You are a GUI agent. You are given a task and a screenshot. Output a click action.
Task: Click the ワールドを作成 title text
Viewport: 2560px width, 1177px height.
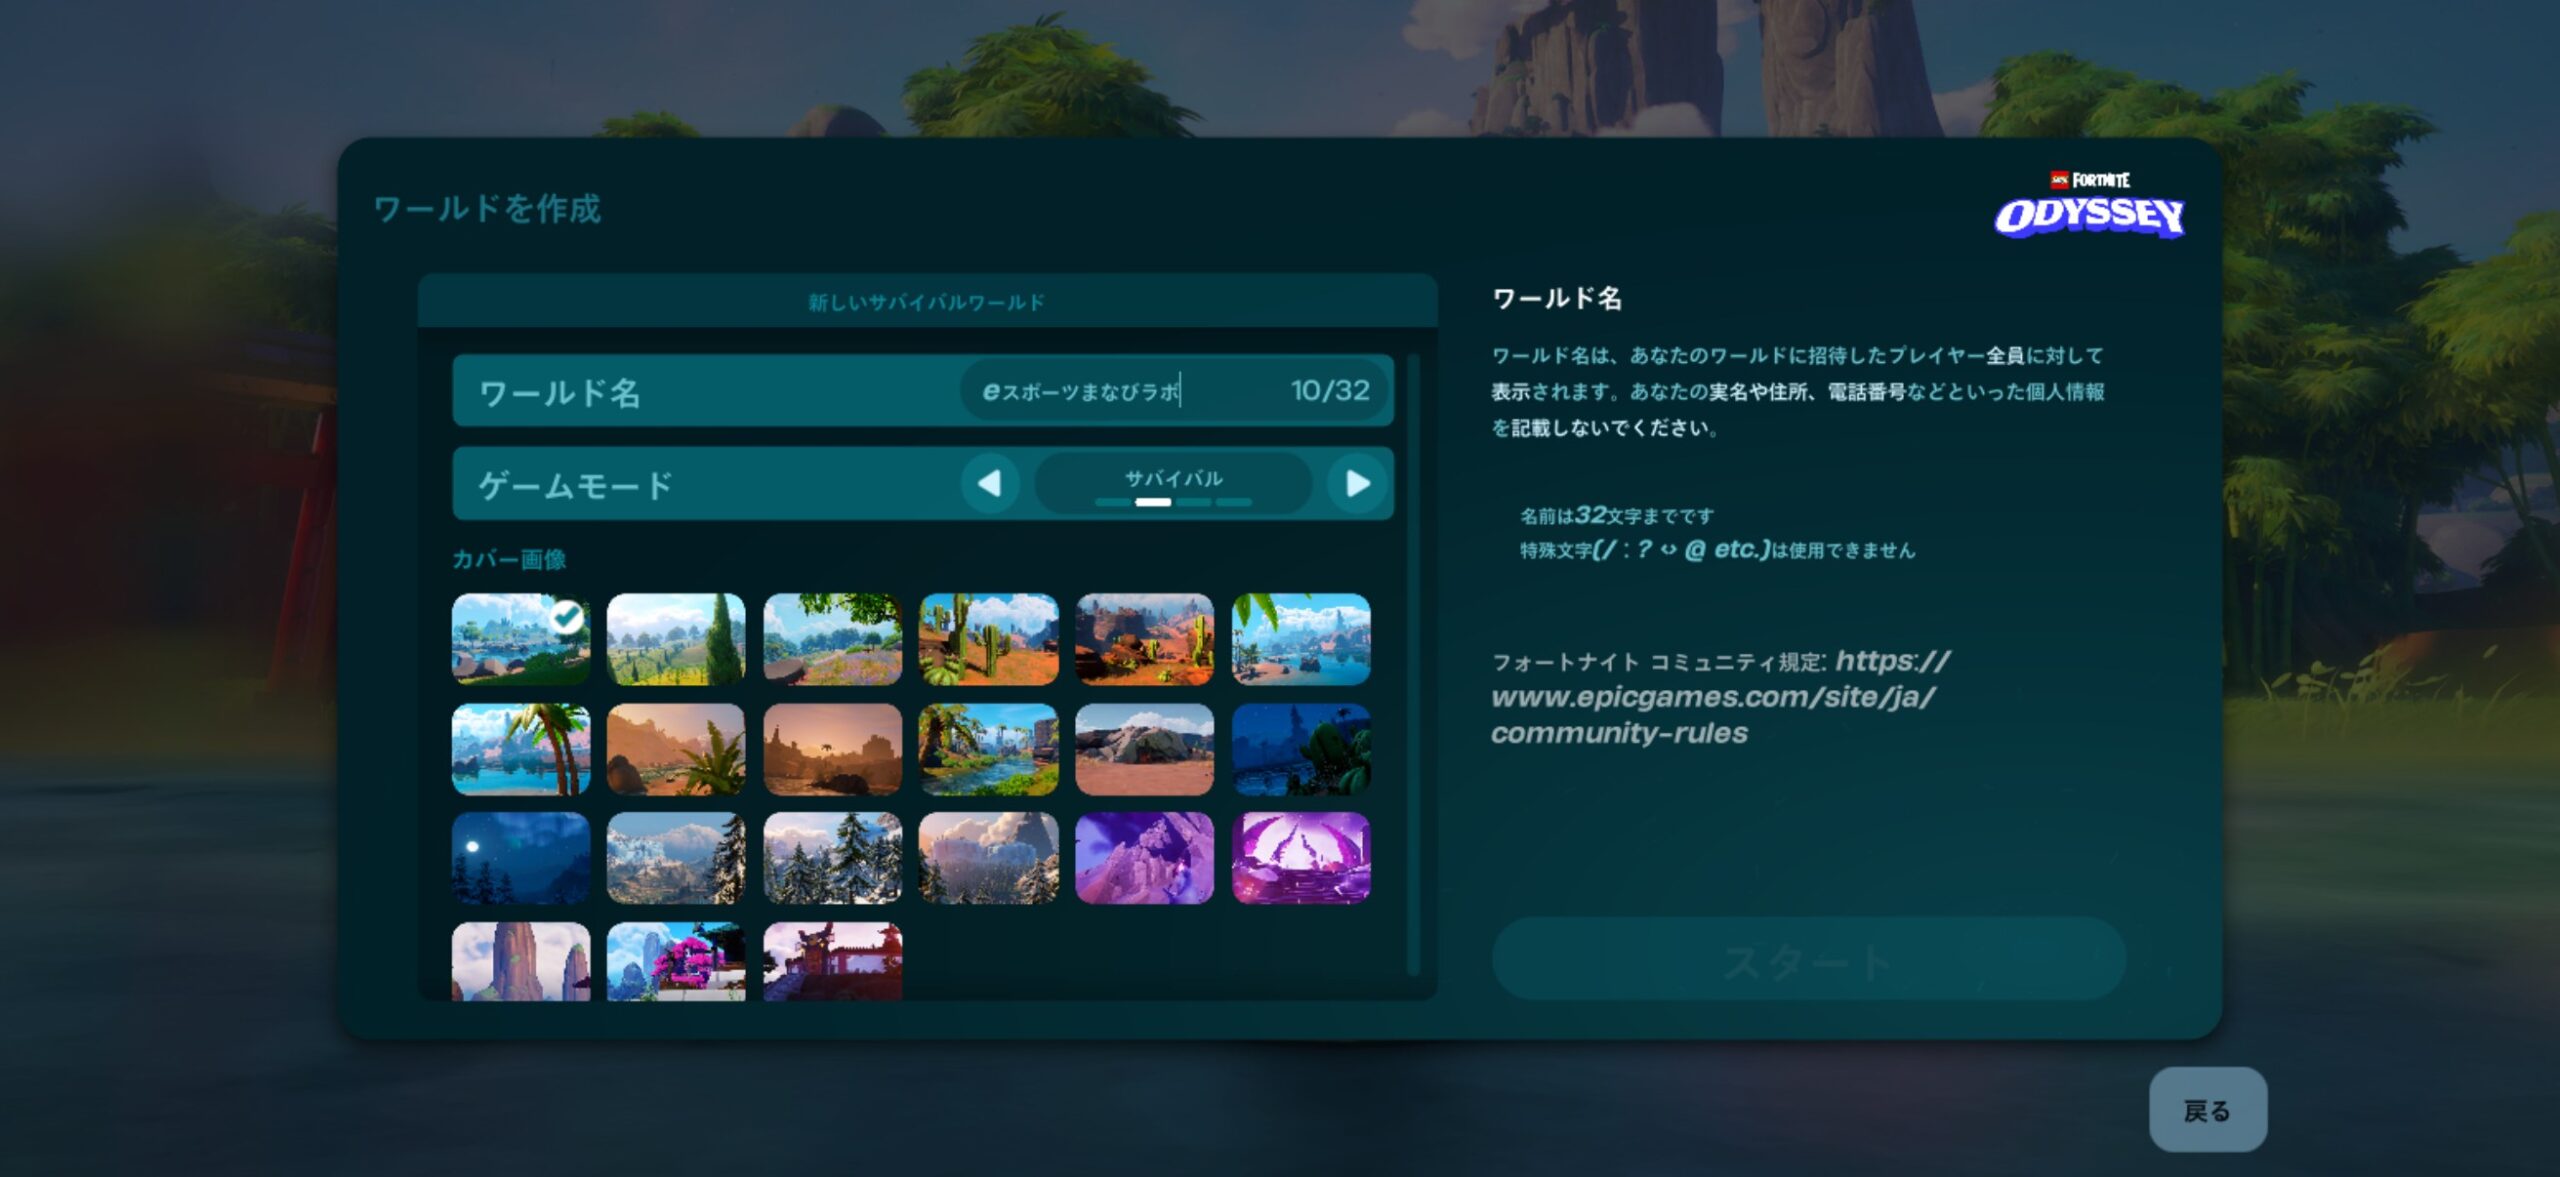coord(487,209)
